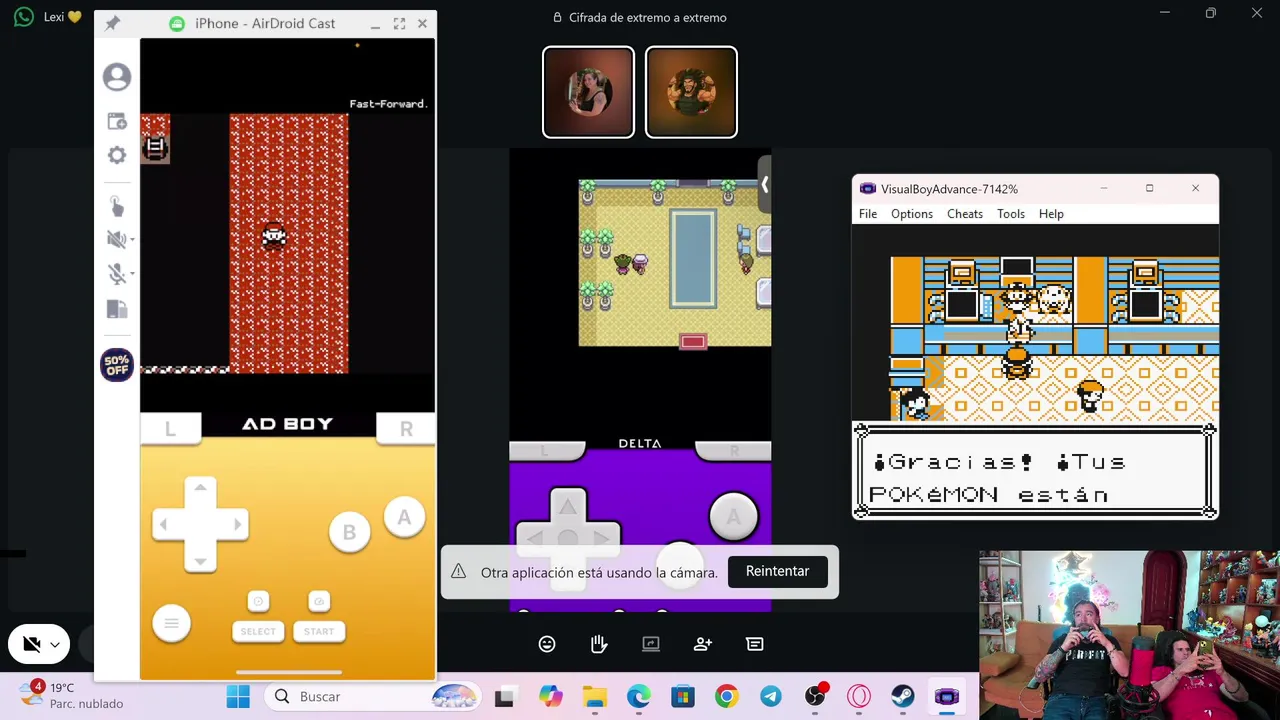Screen dimensions: 1280x720
Task: Click the VisualBoyAdvance title bar app icon
Action: tap(867, 189)
